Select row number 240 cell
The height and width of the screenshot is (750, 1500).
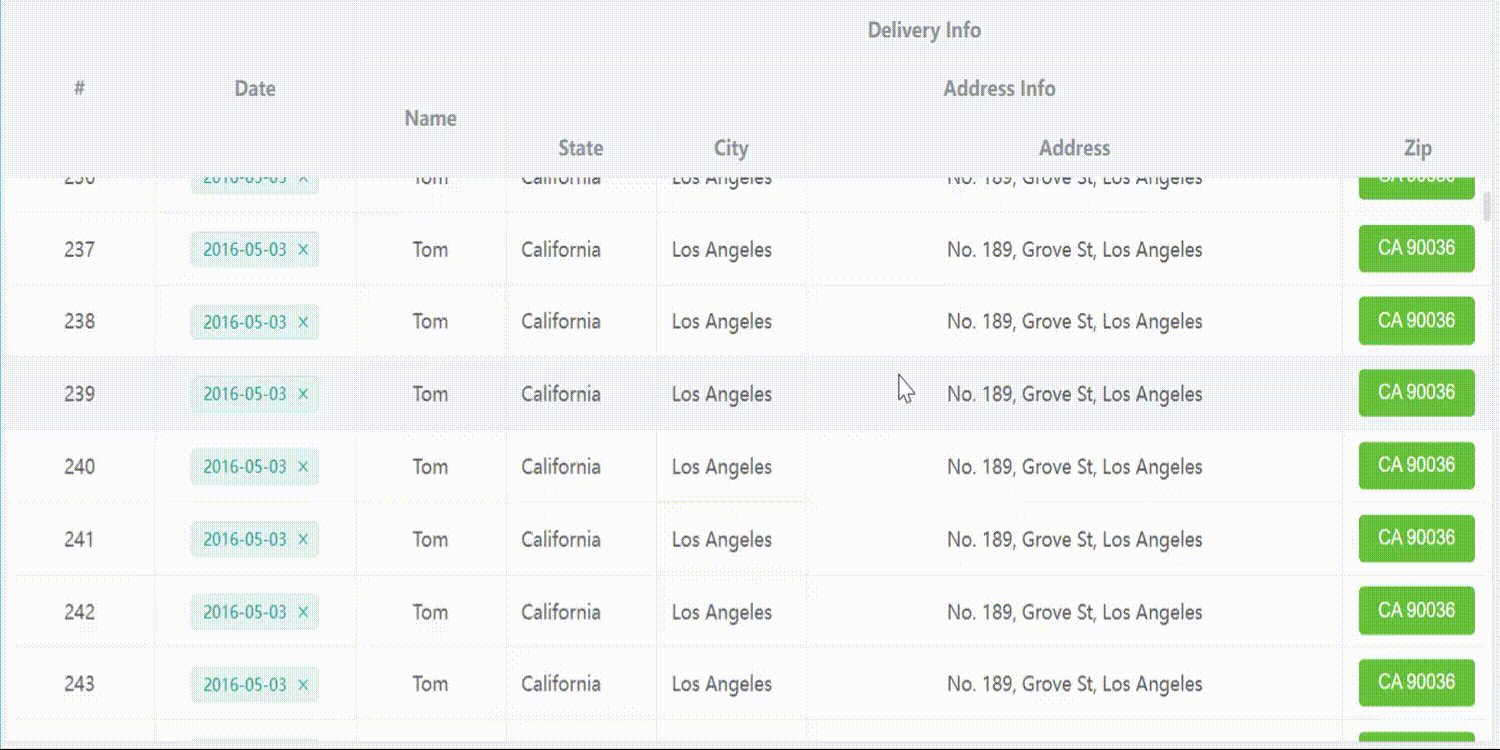79,467
